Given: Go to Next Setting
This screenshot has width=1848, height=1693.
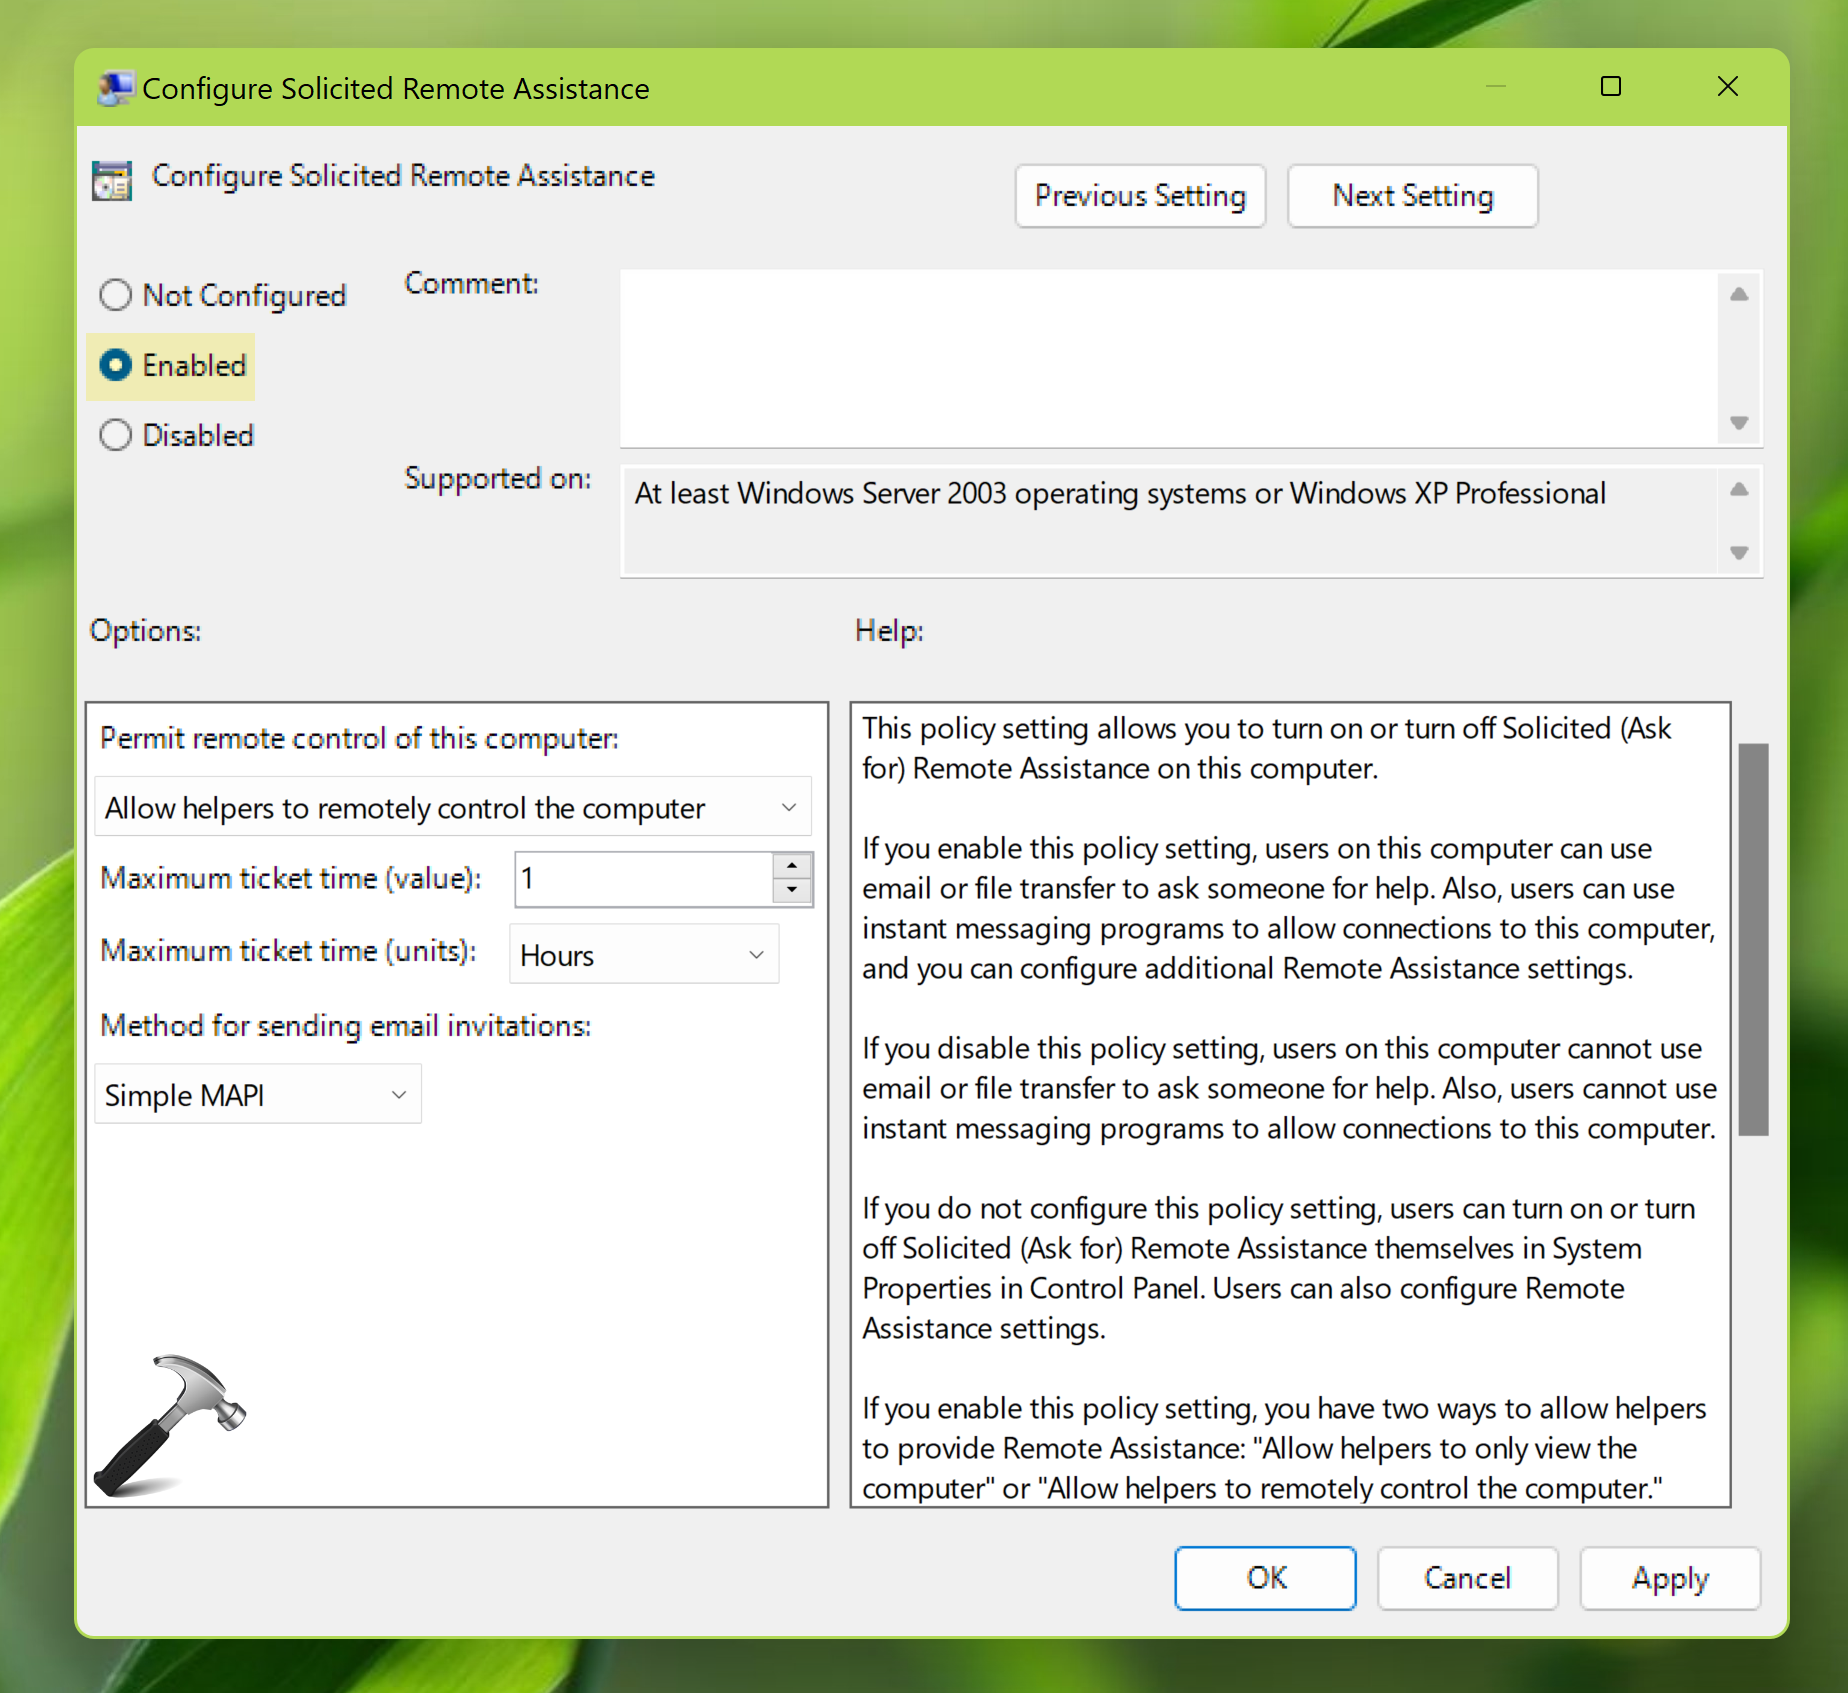Looking at the screenshot, I should 1412,196.
